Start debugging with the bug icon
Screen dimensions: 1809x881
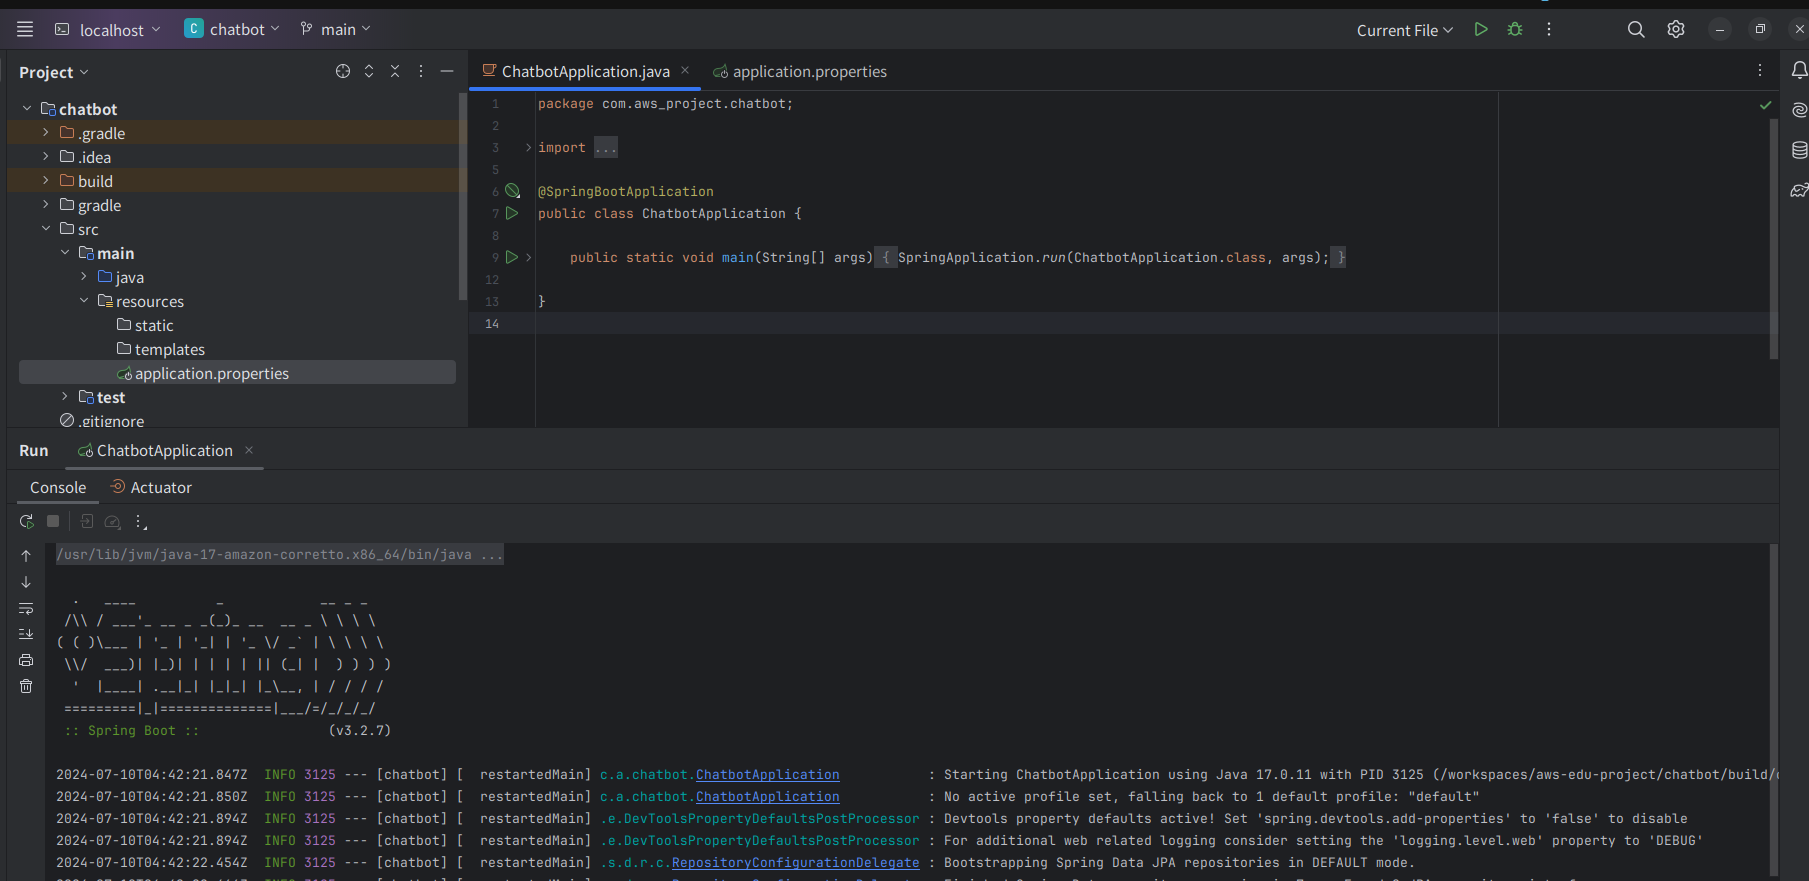coord(1515,30)
